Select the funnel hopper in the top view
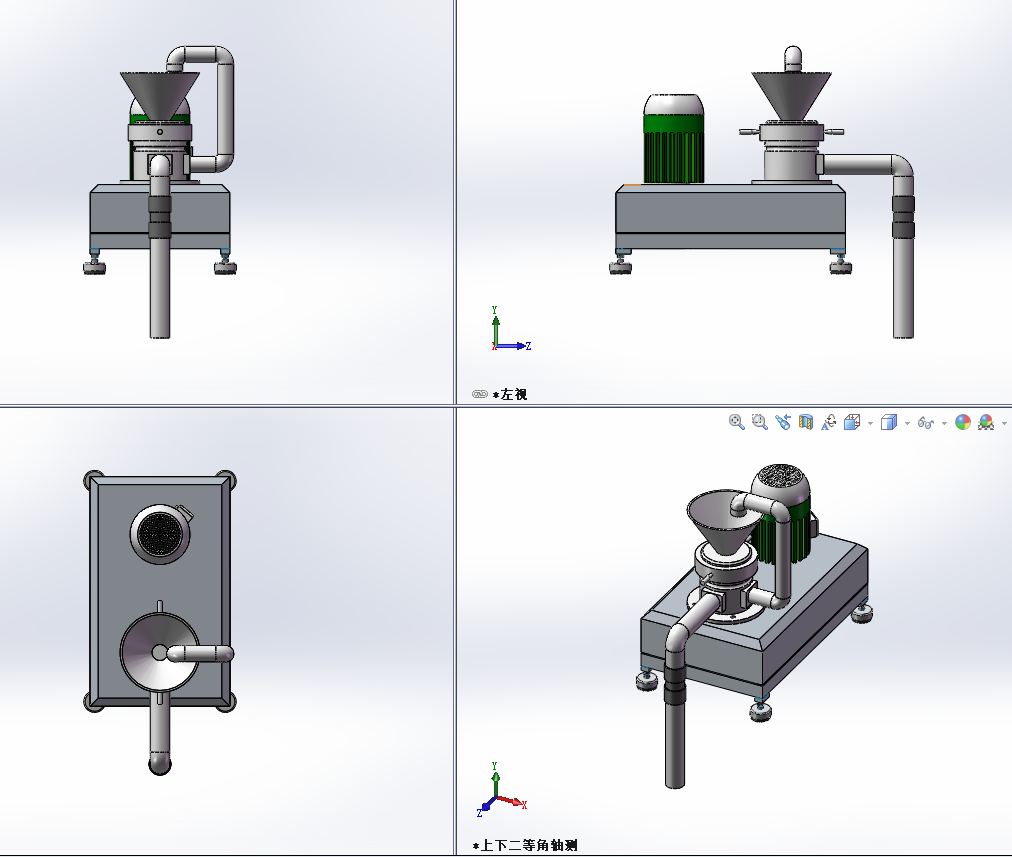The height and width of the screenshot is (857, 1012). [159, 652]
